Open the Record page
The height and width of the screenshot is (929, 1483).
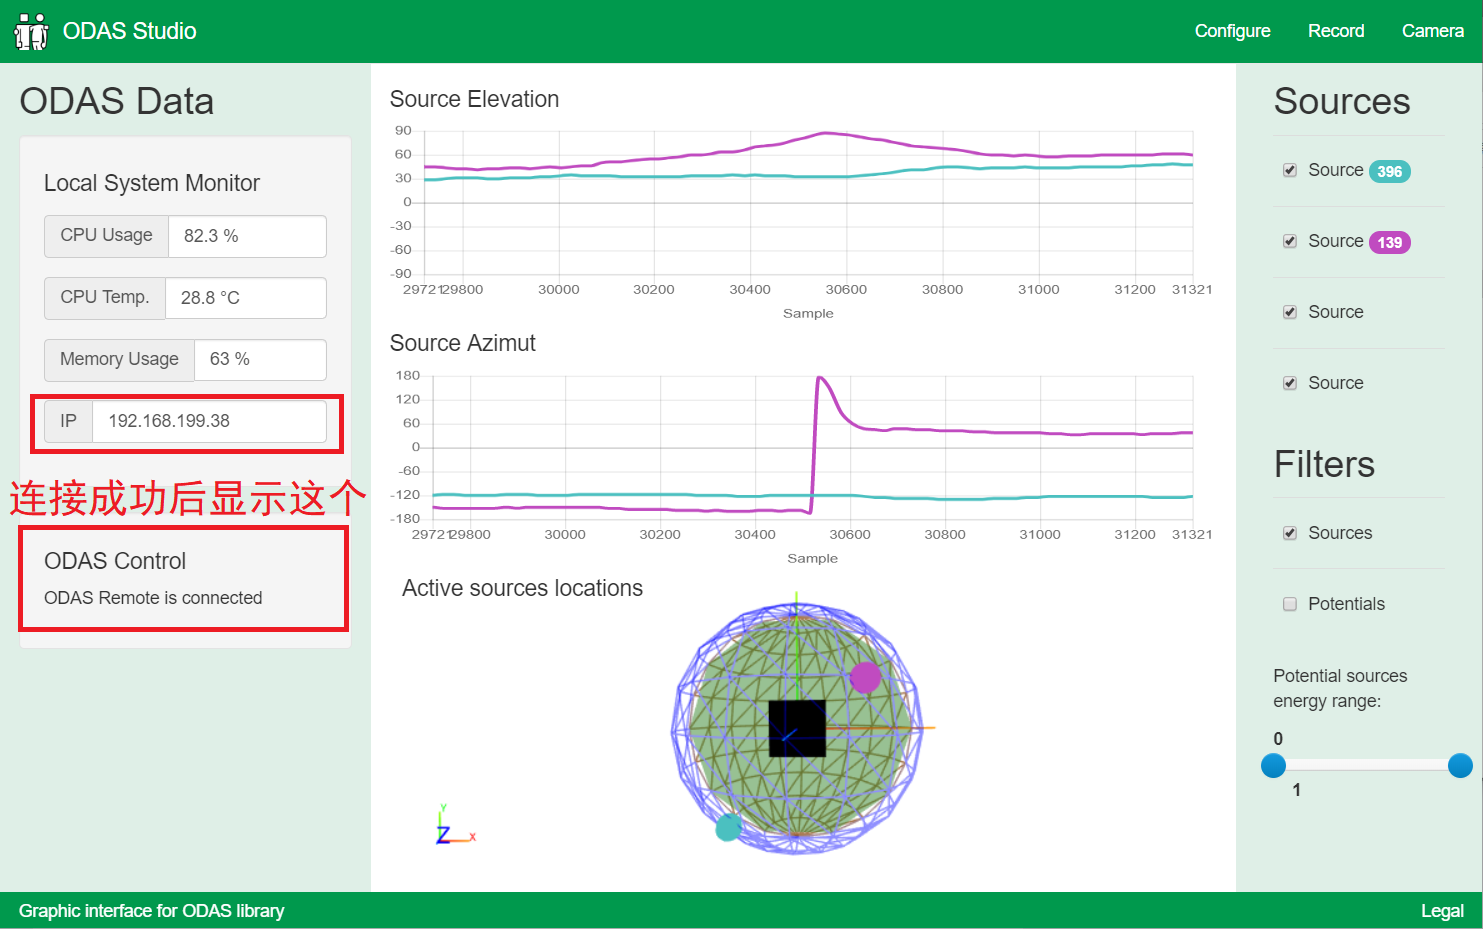click(1336, 30)
